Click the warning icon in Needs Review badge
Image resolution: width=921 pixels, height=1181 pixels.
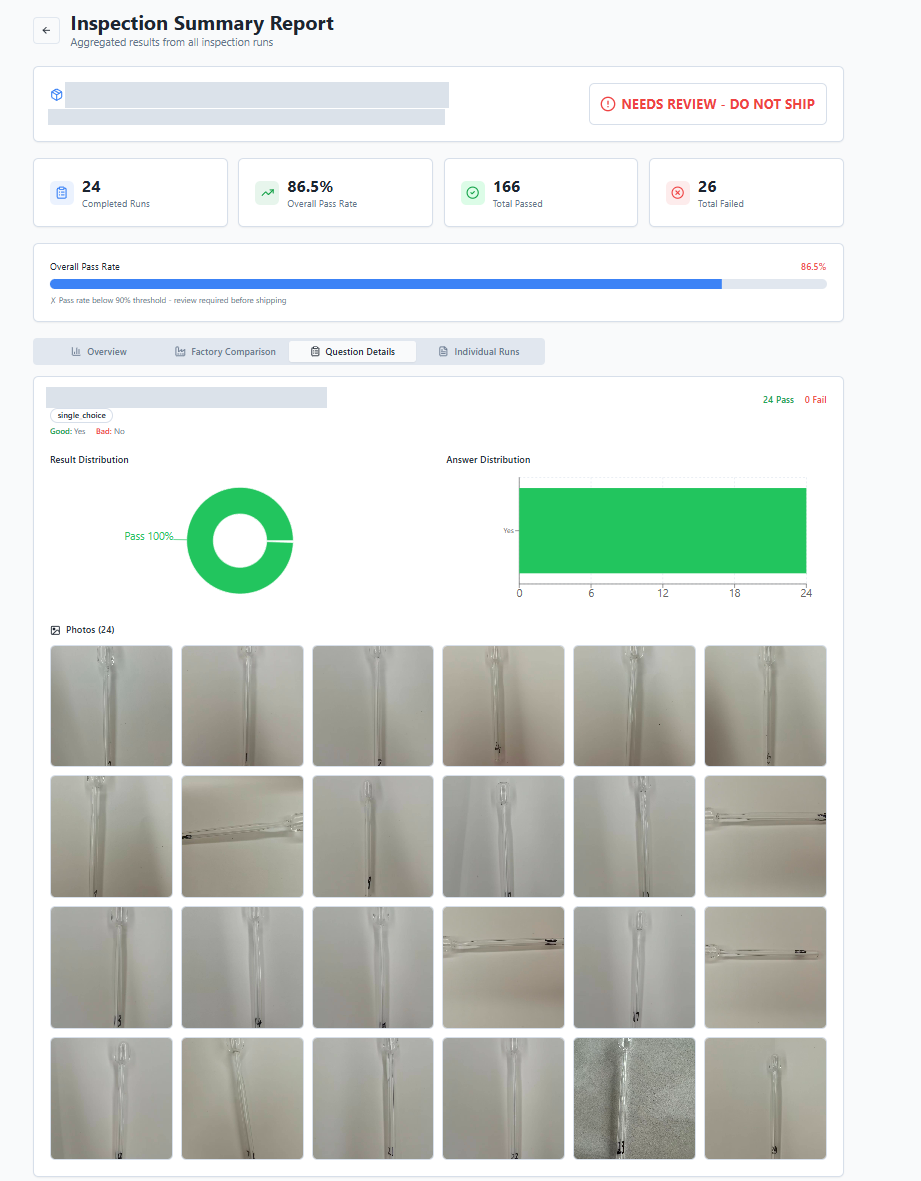pos(608,104)
